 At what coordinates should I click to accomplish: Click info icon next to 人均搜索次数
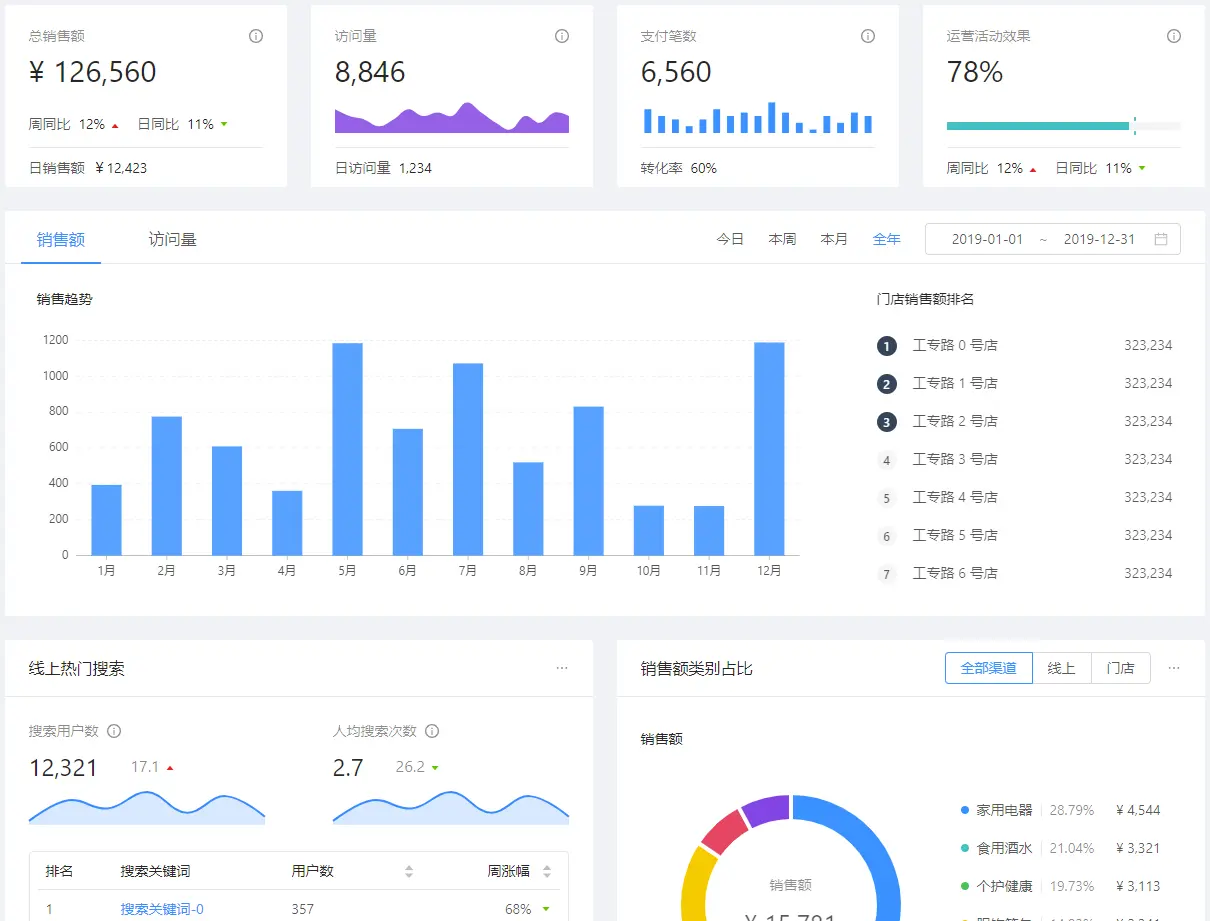point(432,731)
